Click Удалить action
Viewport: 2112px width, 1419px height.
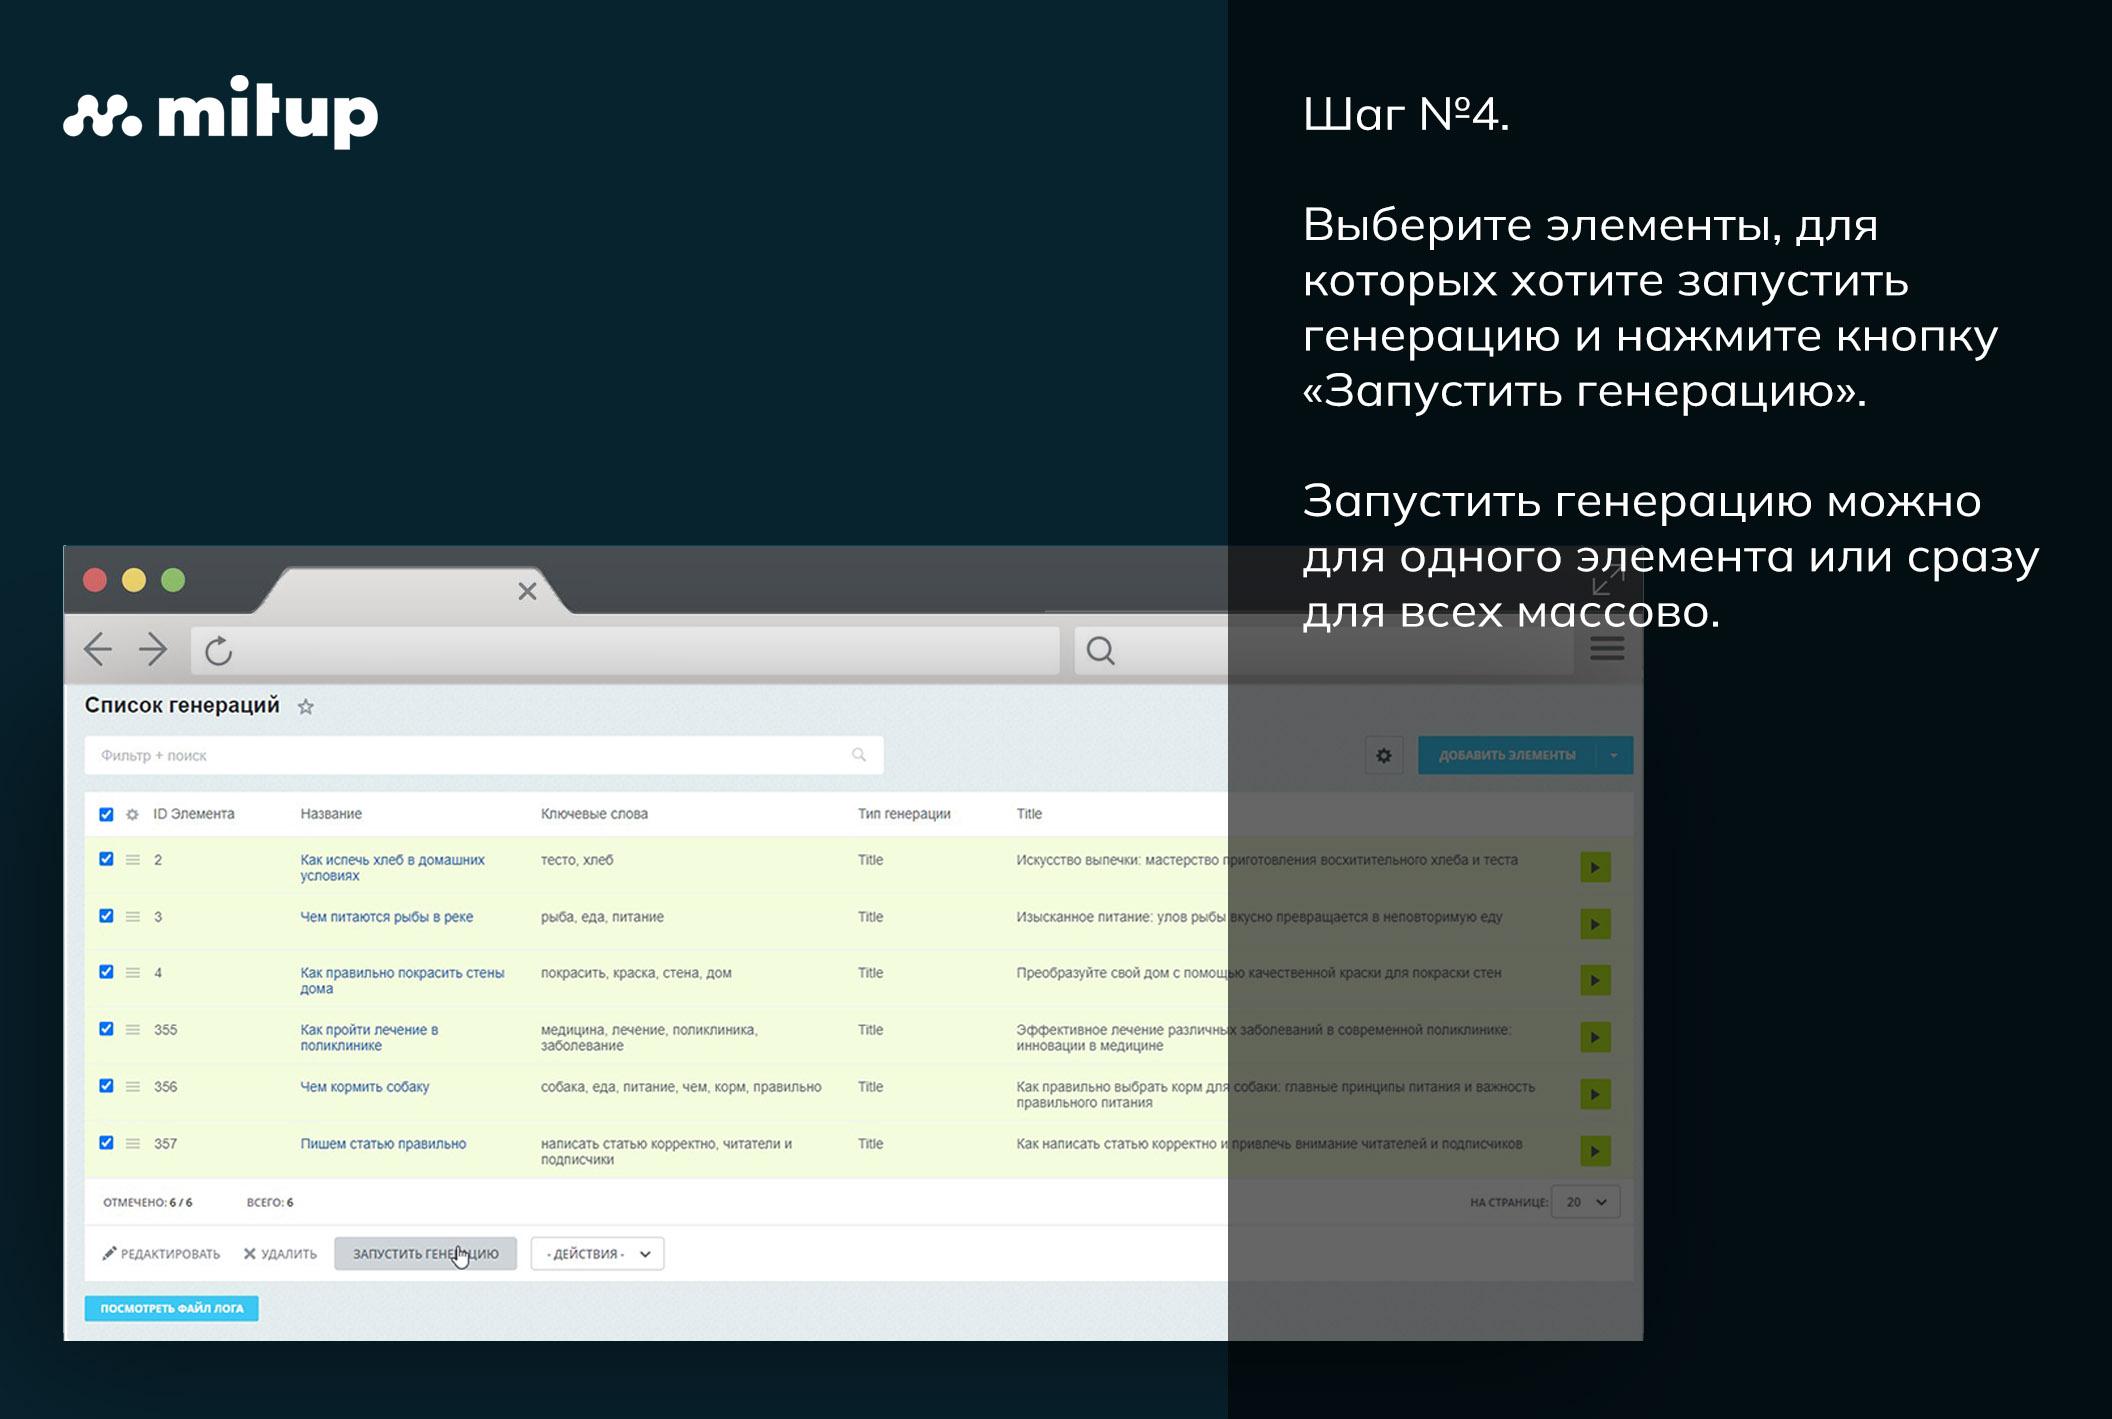(x=280, y=1254)
